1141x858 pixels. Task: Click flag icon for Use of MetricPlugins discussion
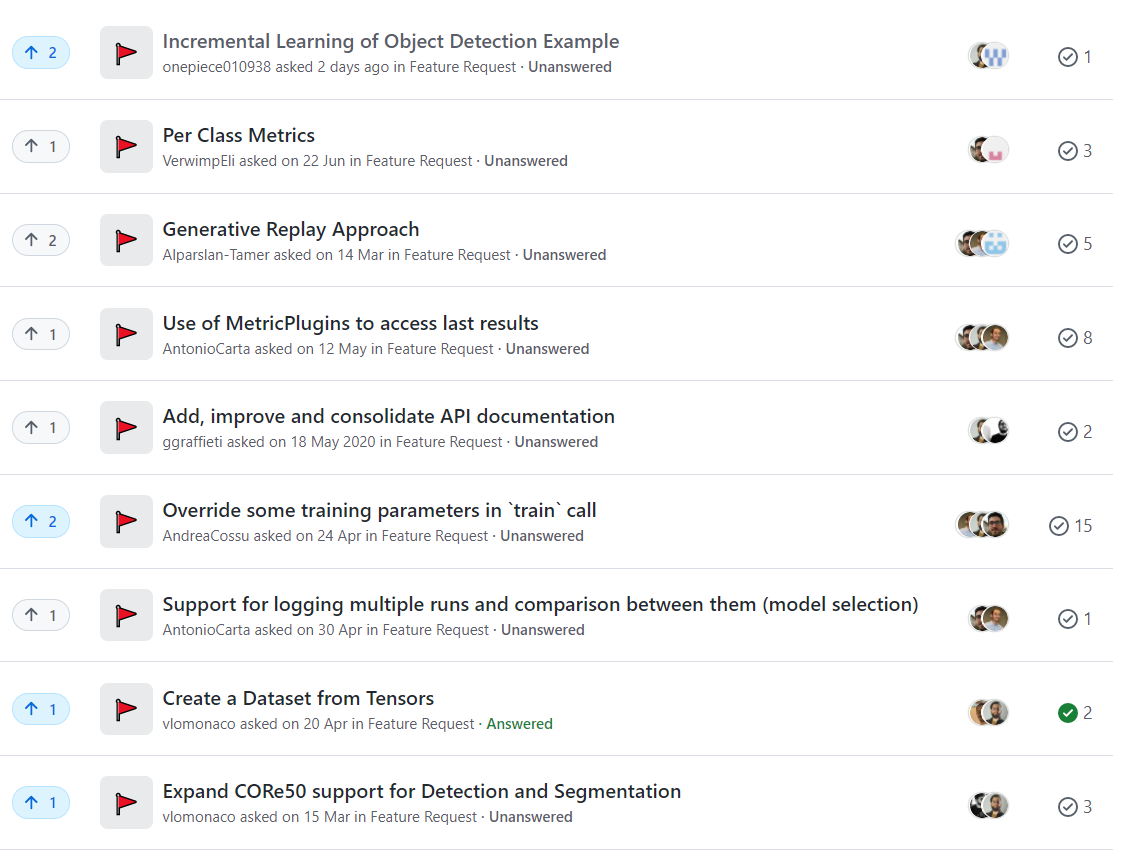click(x=126, y=334)
